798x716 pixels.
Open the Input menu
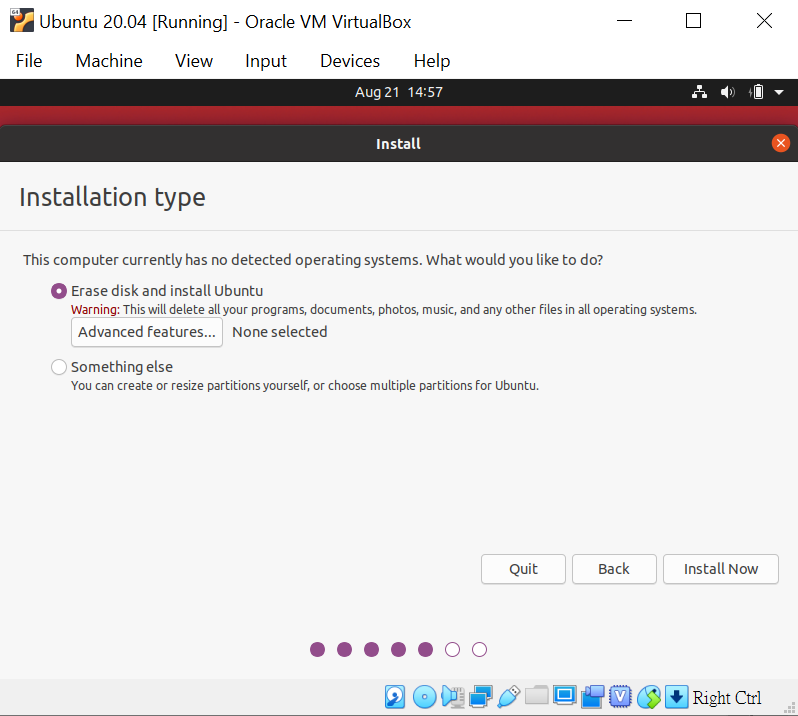[266, 61]
